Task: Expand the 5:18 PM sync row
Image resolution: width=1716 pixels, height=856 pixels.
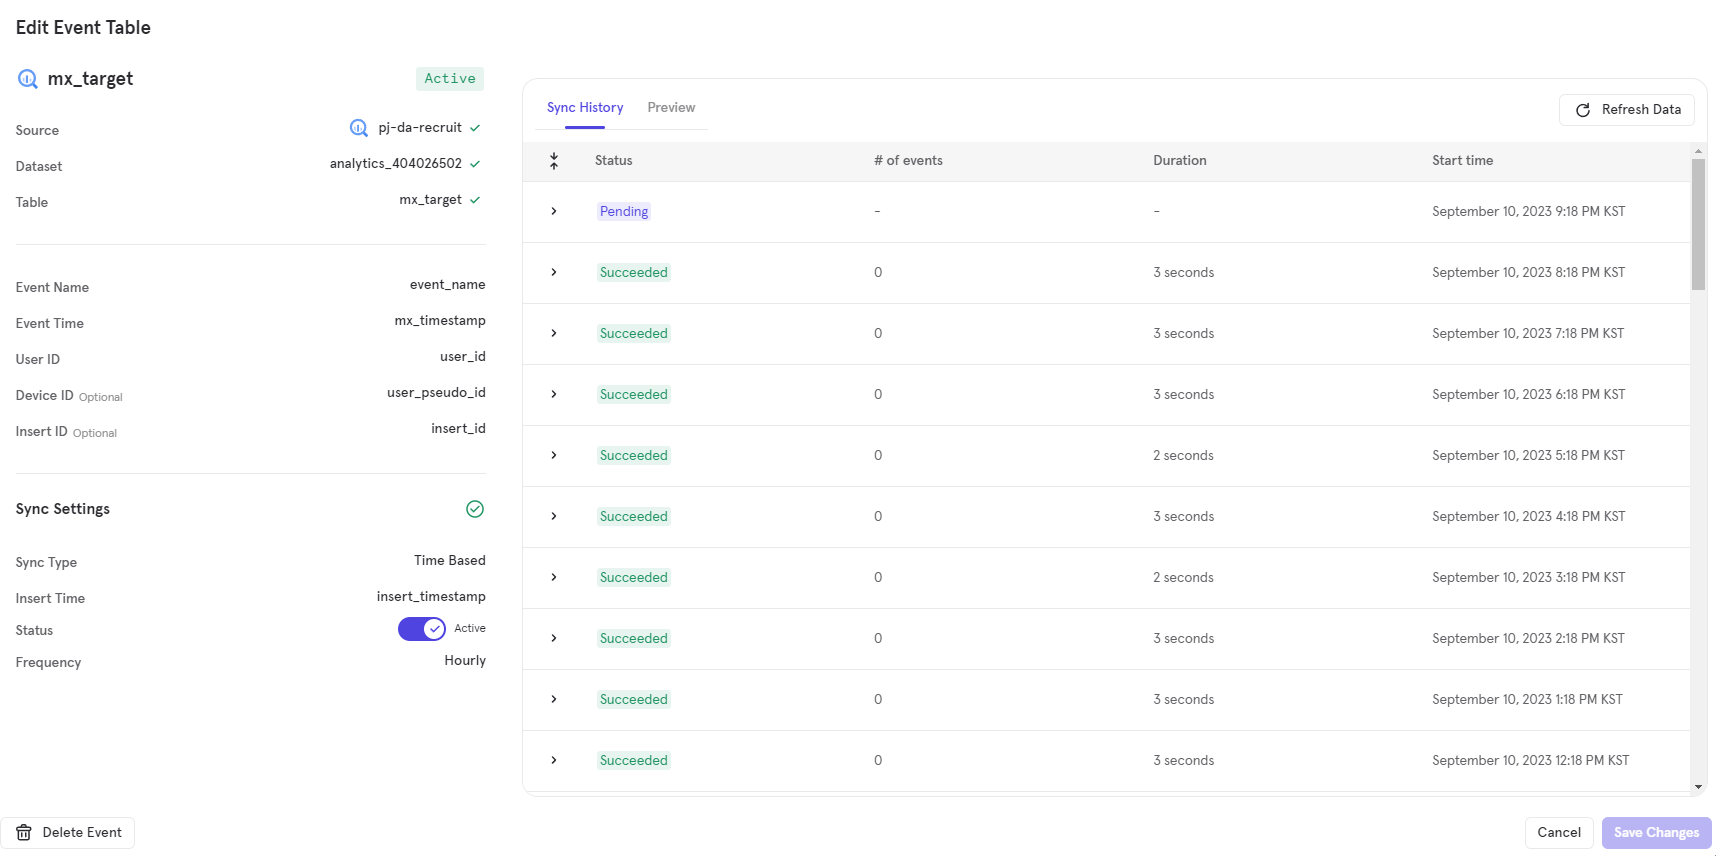Action: click(x=554, y=456)
